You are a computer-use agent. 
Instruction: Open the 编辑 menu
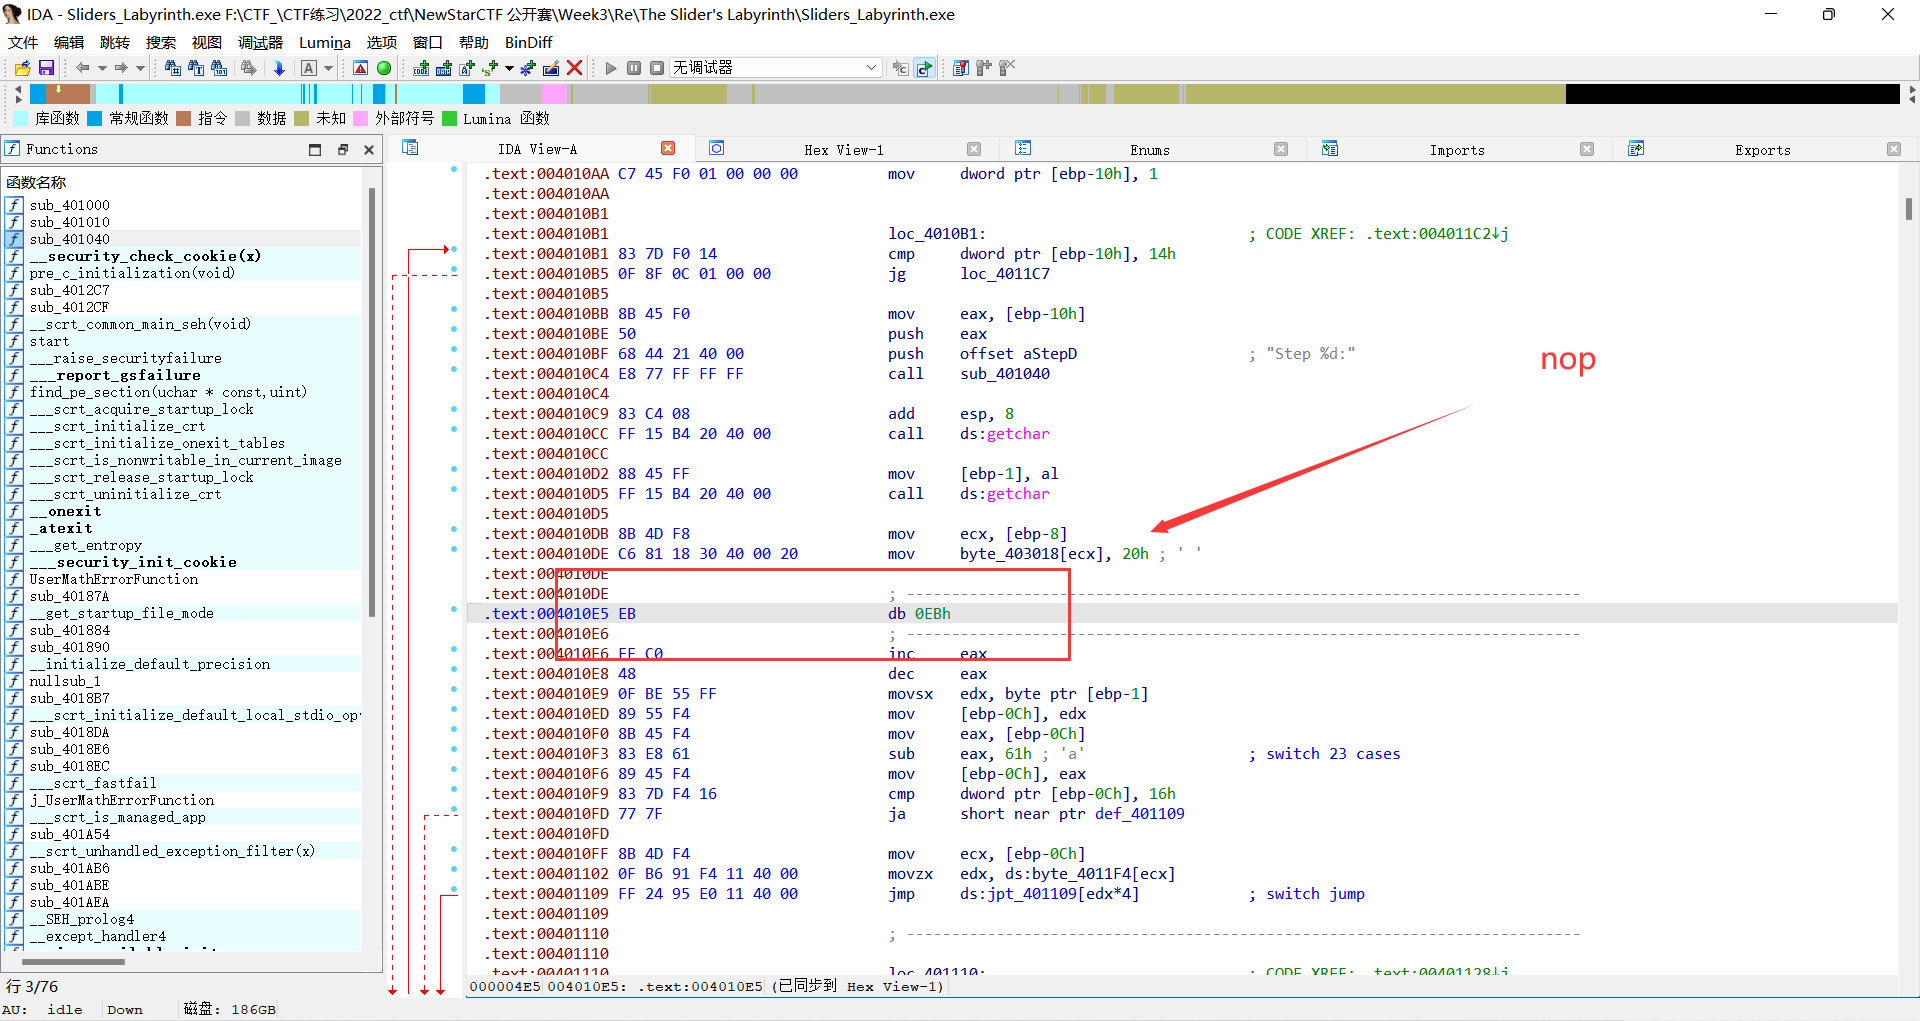[69, 42]
